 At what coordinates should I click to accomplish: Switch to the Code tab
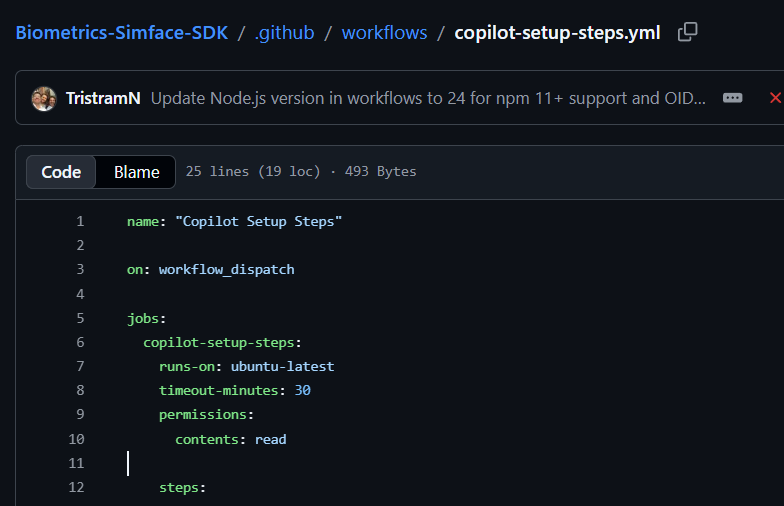(x=61, y=172)
